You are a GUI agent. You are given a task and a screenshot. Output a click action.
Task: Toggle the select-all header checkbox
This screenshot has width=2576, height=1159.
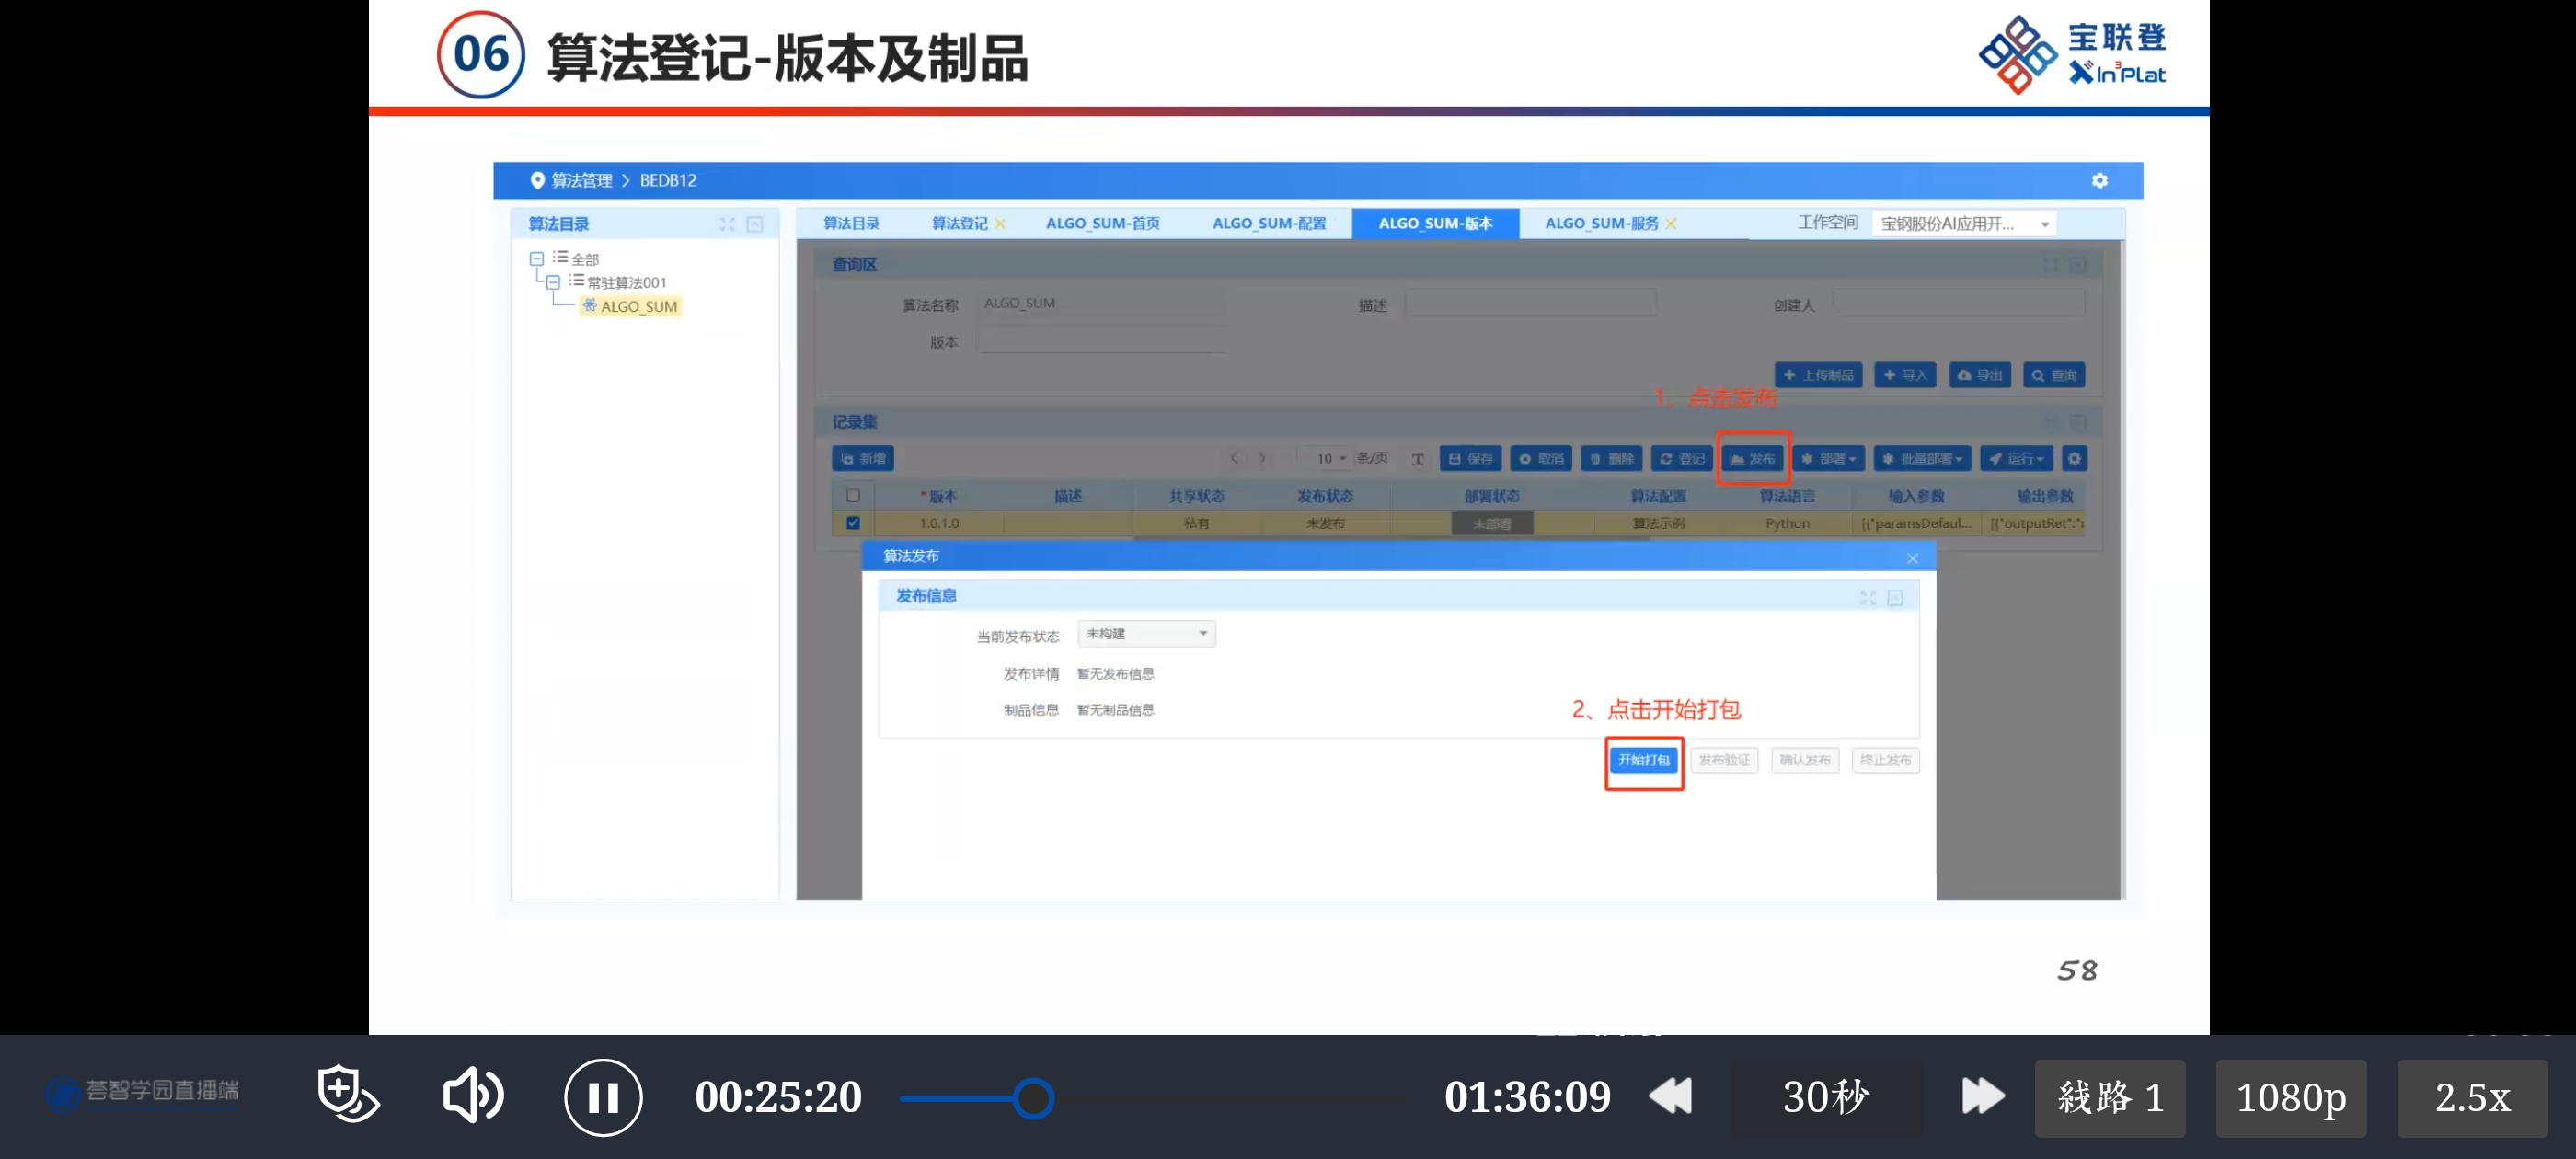click(853, 495)
